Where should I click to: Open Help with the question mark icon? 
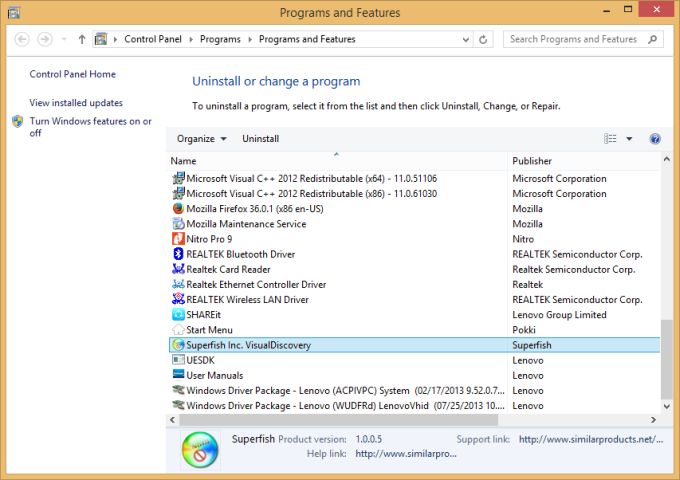655,139
